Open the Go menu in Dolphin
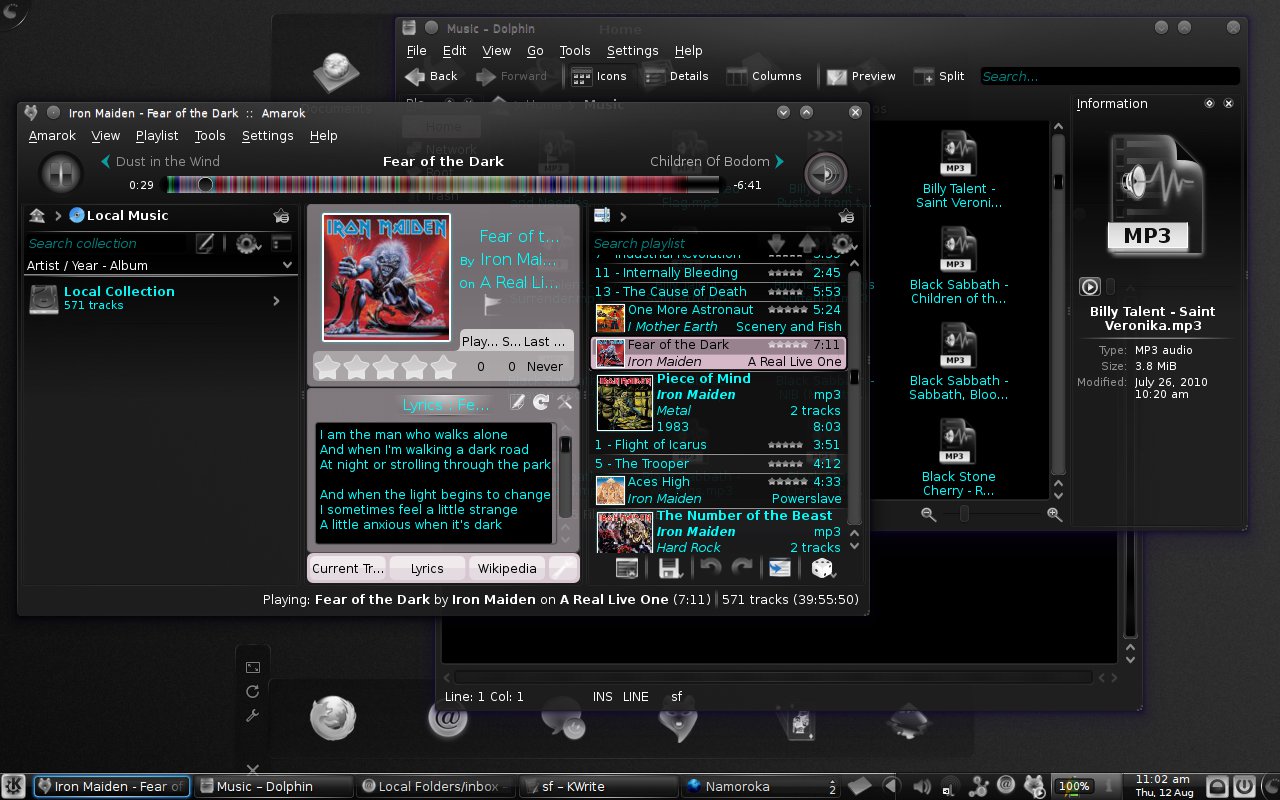This screenshot has width=1280, height=800. click(x=535, y=50)
